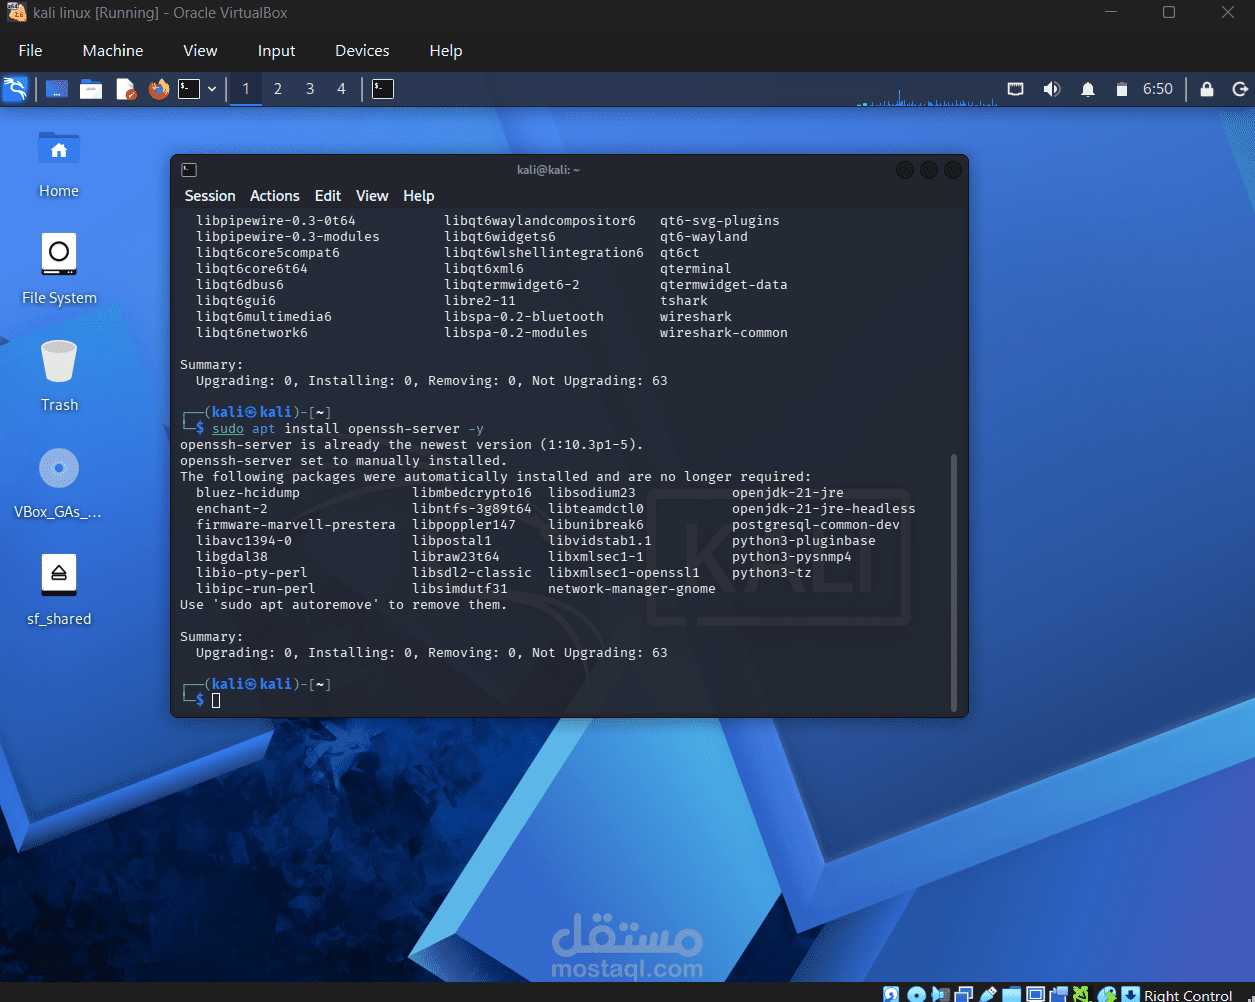Select the Home desktop folder icon
Viewport: 1255px width, 1002px height.
click(x=59, y=164)
